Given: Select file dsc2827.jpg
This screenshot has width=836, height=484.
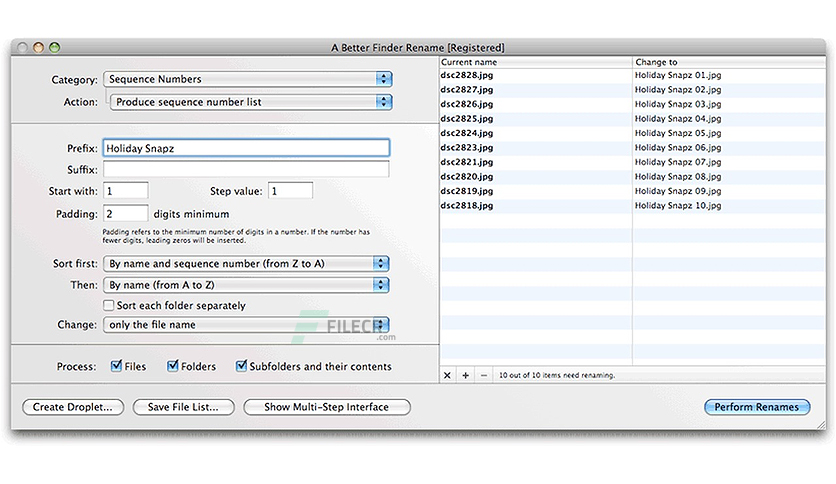Looking at the screenshot, I should 467,90.
